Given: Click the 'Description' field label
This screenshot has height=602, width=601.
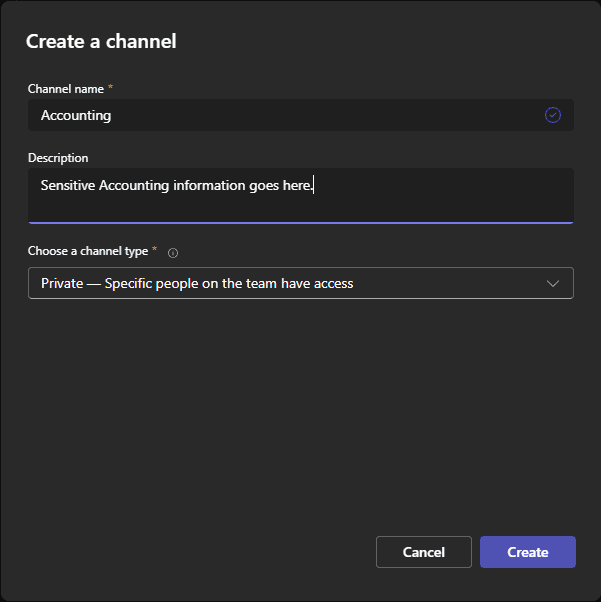Looking at the screenshot, I should 58,157.
